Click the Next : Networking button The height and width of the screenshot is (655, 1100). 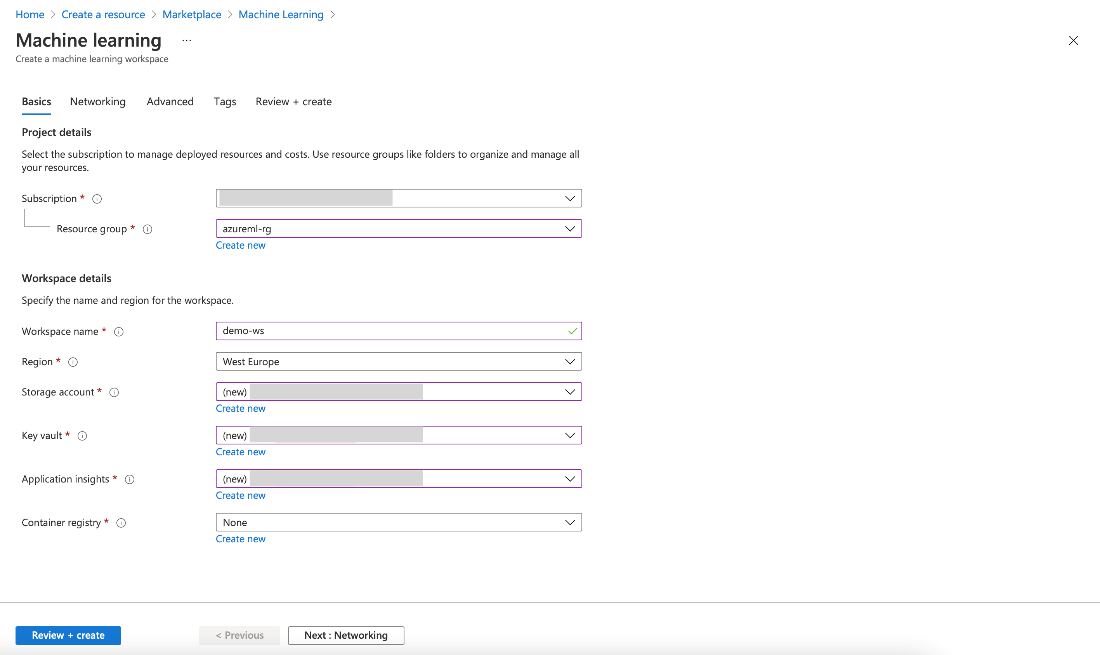(x=346, y=635)
